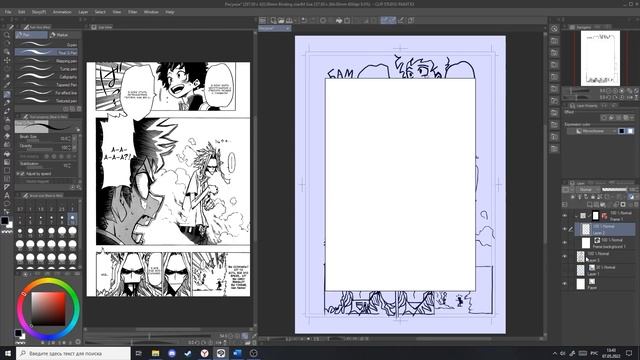Open the Edit menu

tap(22, 12)
